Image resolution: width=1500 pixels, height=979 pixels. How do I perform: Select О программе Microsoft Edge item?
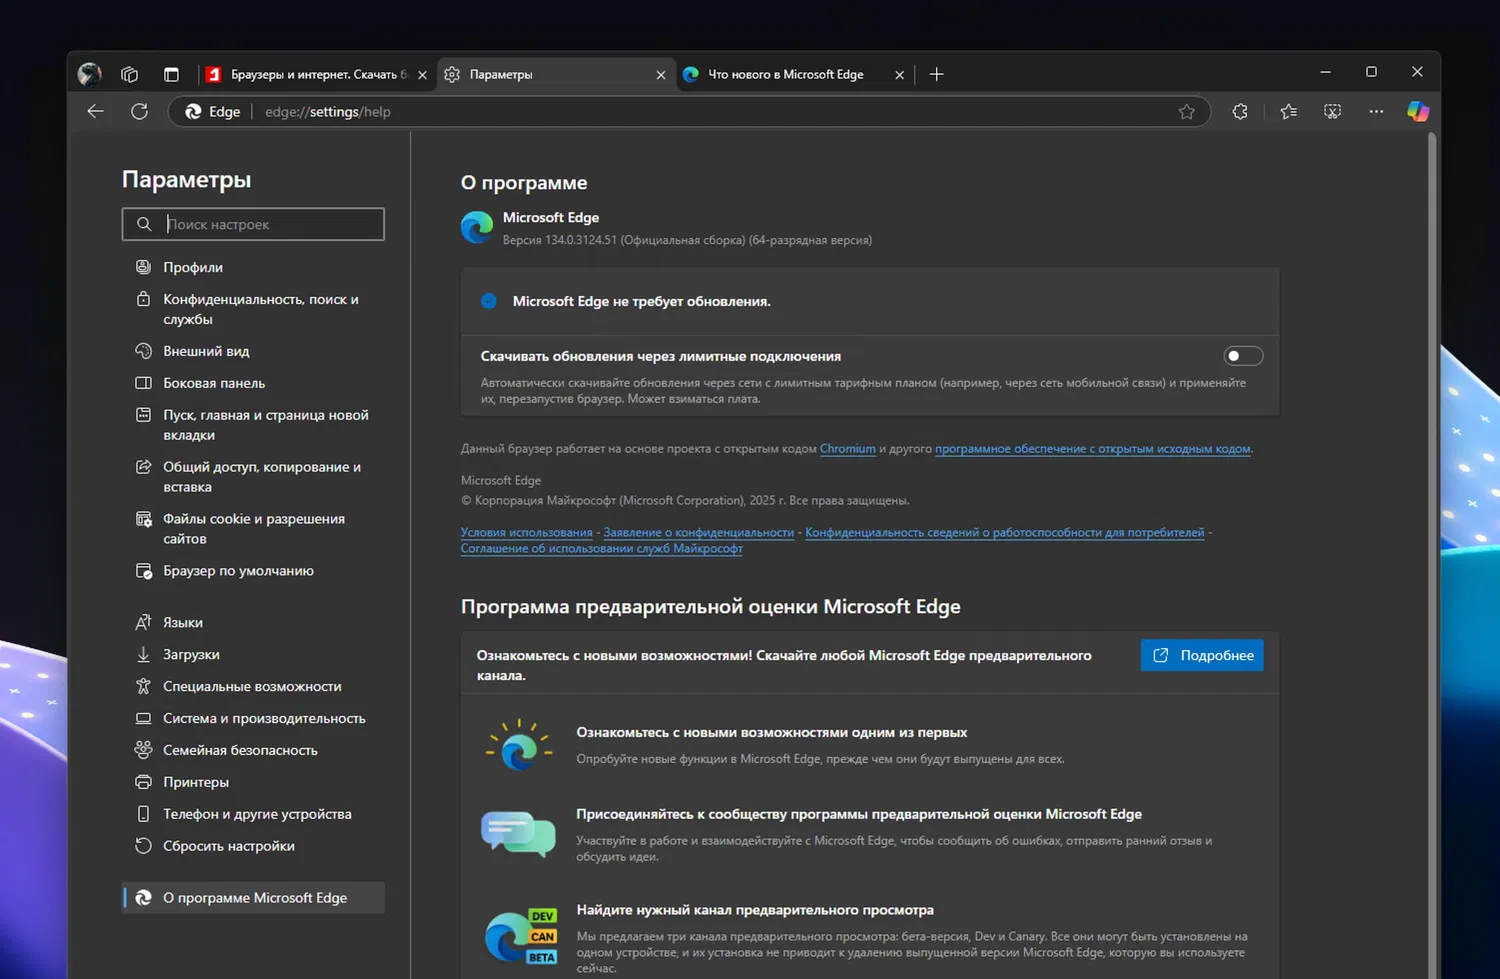[x=254, y=898]
